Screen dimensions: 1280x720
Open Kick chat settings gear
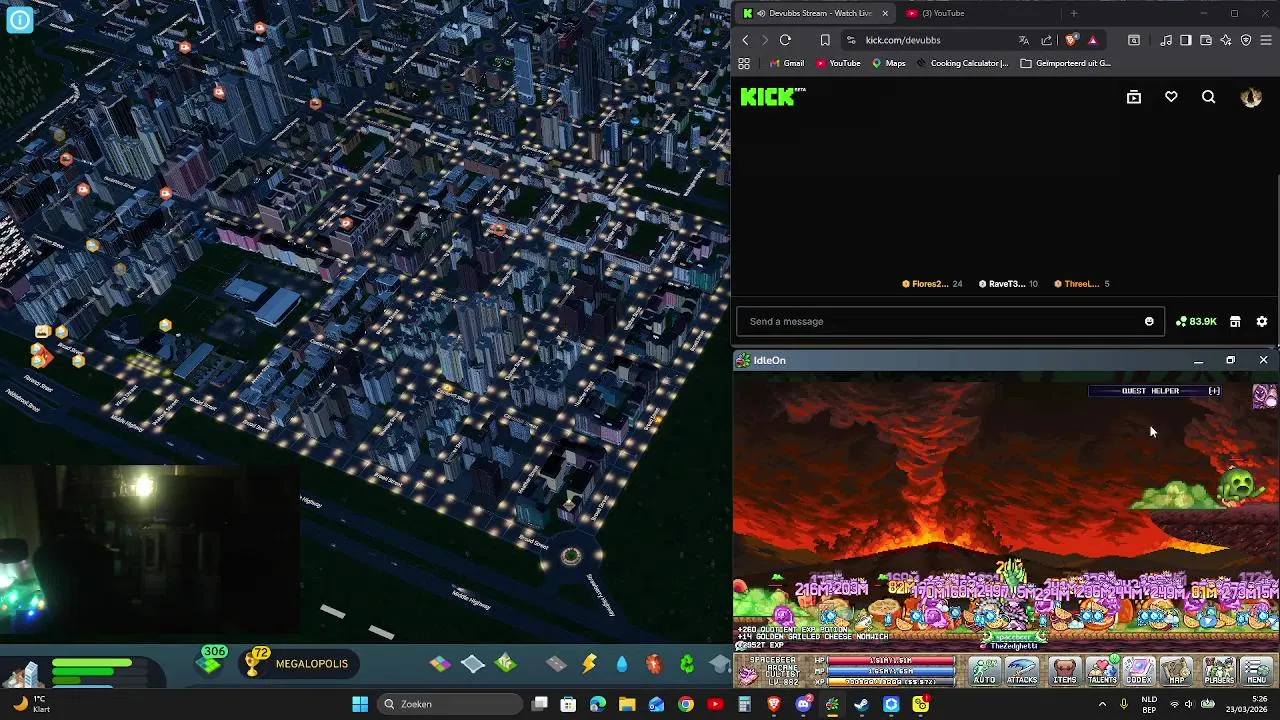pos(1262,322)
